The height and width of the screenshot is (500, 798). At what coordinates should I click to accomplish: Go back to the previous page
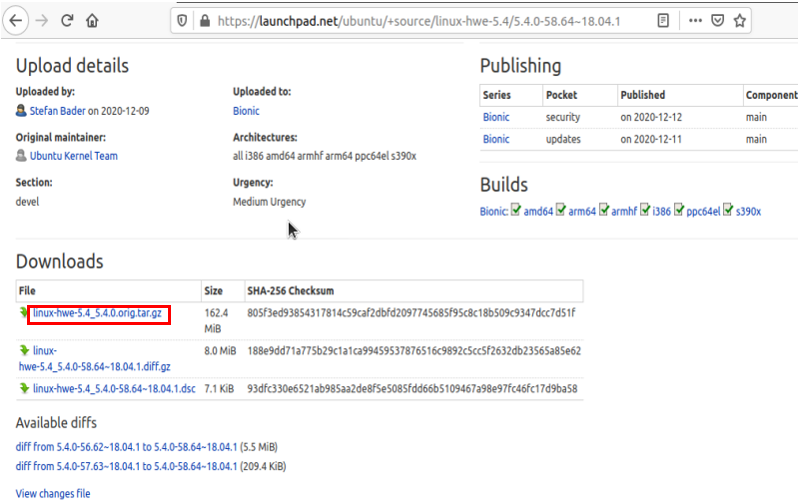click(15, 21)
